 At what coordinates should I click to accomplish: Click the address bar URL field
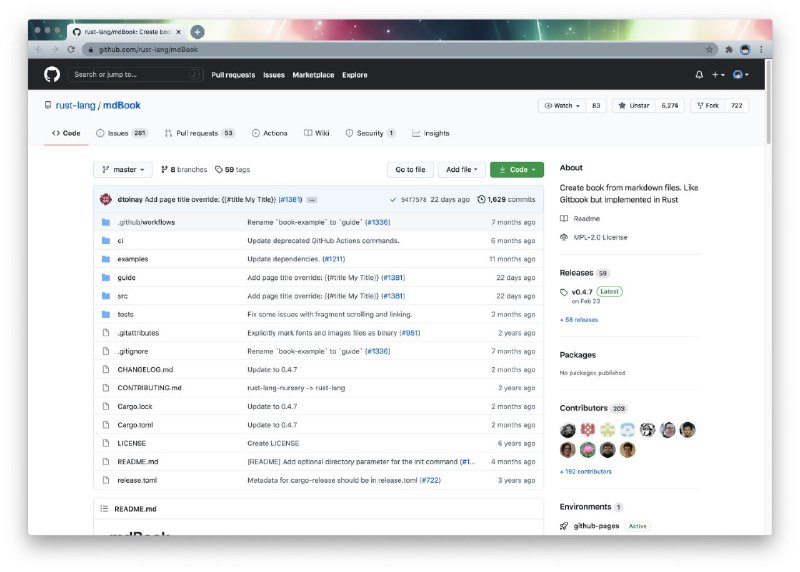[x=398, y=49]
